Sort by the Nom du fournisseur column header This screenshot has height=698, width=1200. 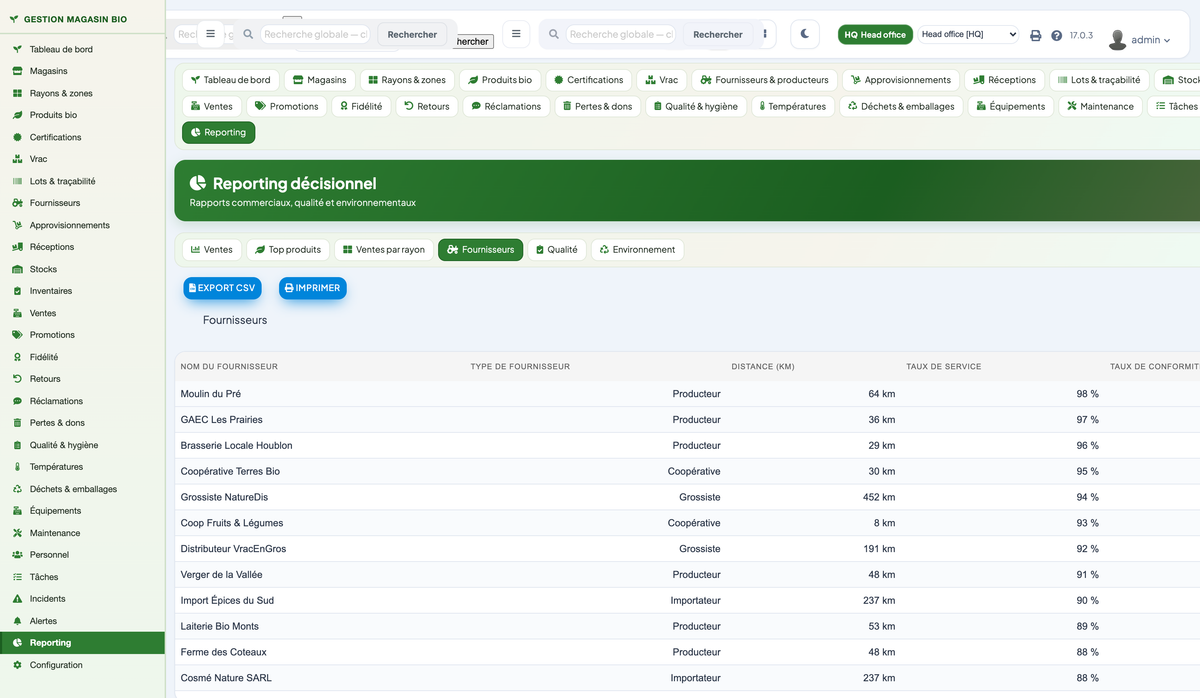tap(229, 367)
